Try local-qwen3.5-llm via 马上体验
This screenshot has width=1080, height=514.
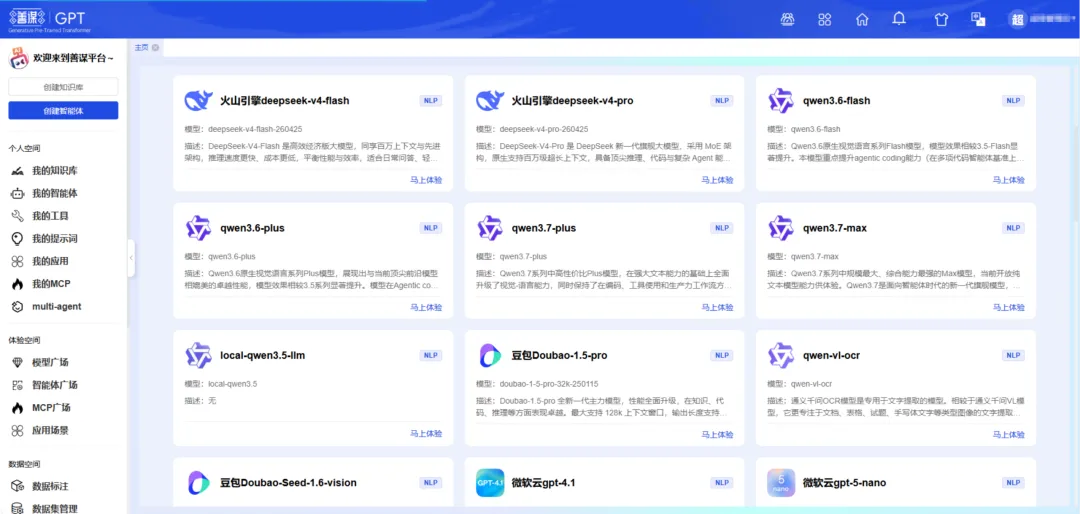click(426, 434)
